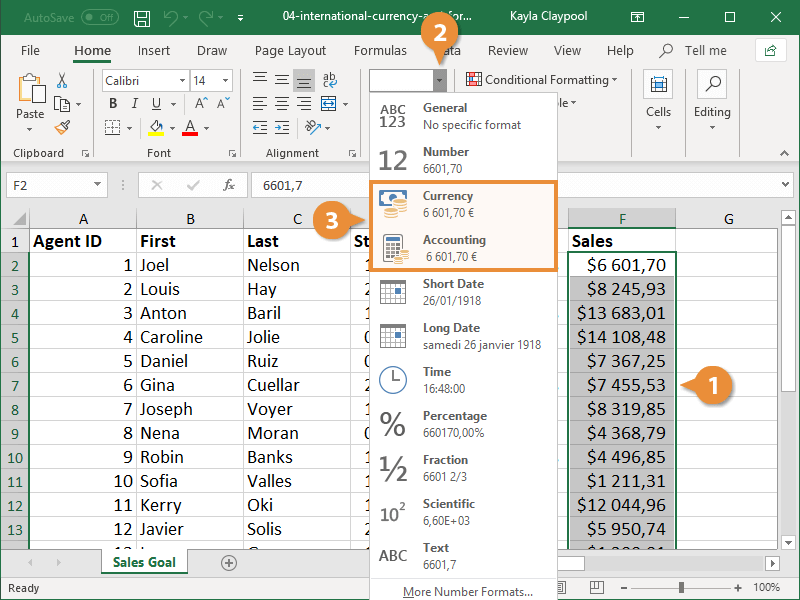The height and width of the screenshot is (600, 800).
Task: Switch to the Formulas tab
Action: click(380, 51)
